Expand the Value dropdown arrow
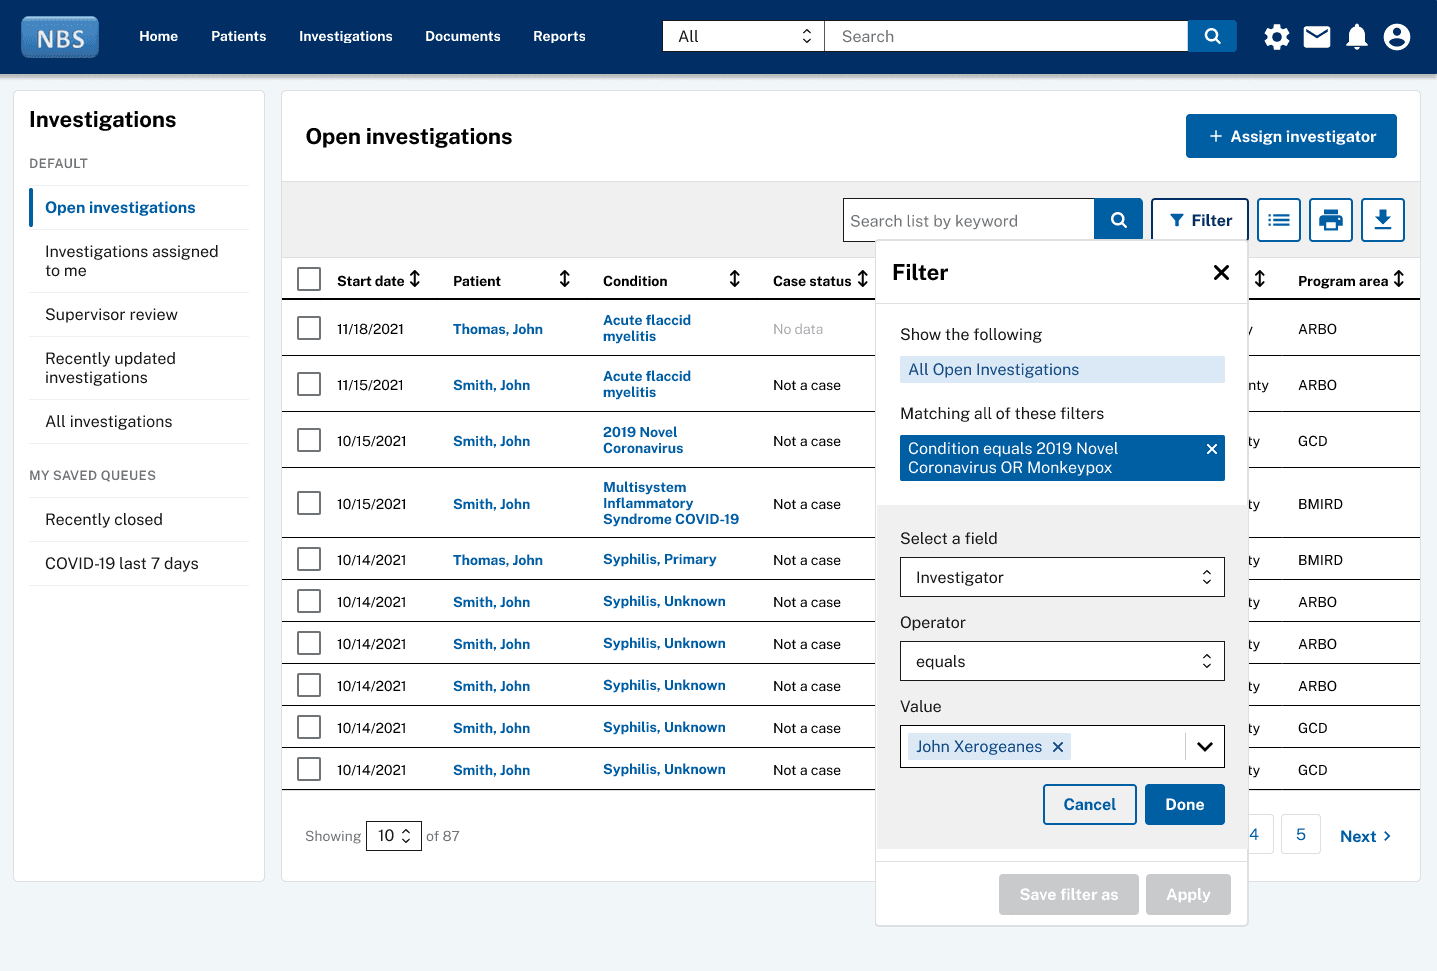The image size is (1437, 971). point(1205,747)
